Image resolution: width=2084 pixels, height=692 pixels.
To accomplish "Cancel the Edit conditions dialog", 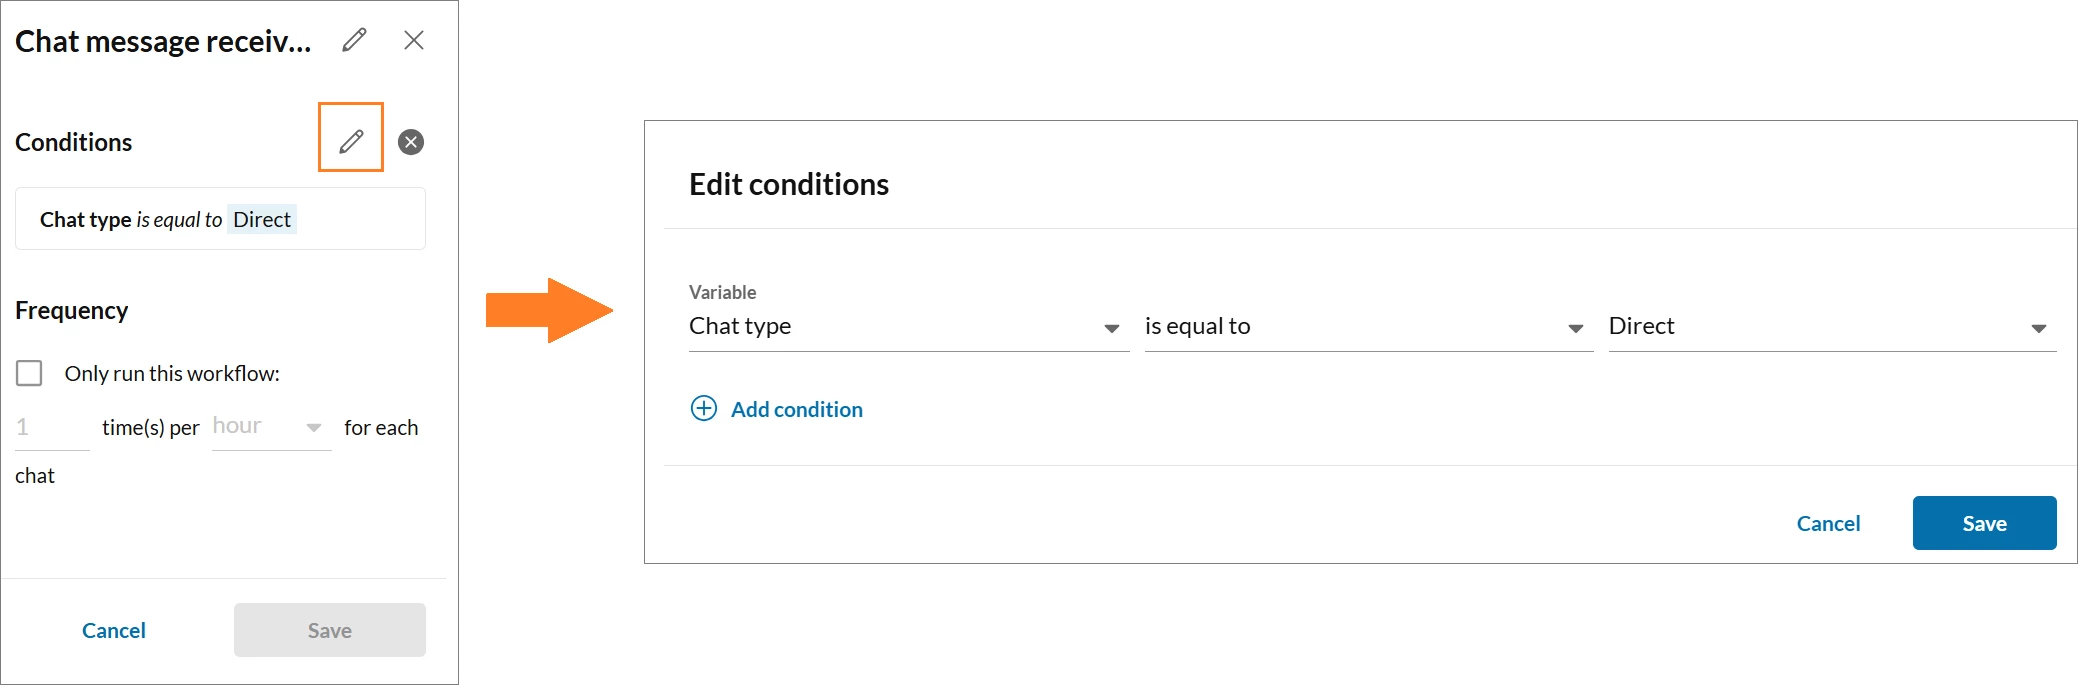I will (x=1828, y=523).
